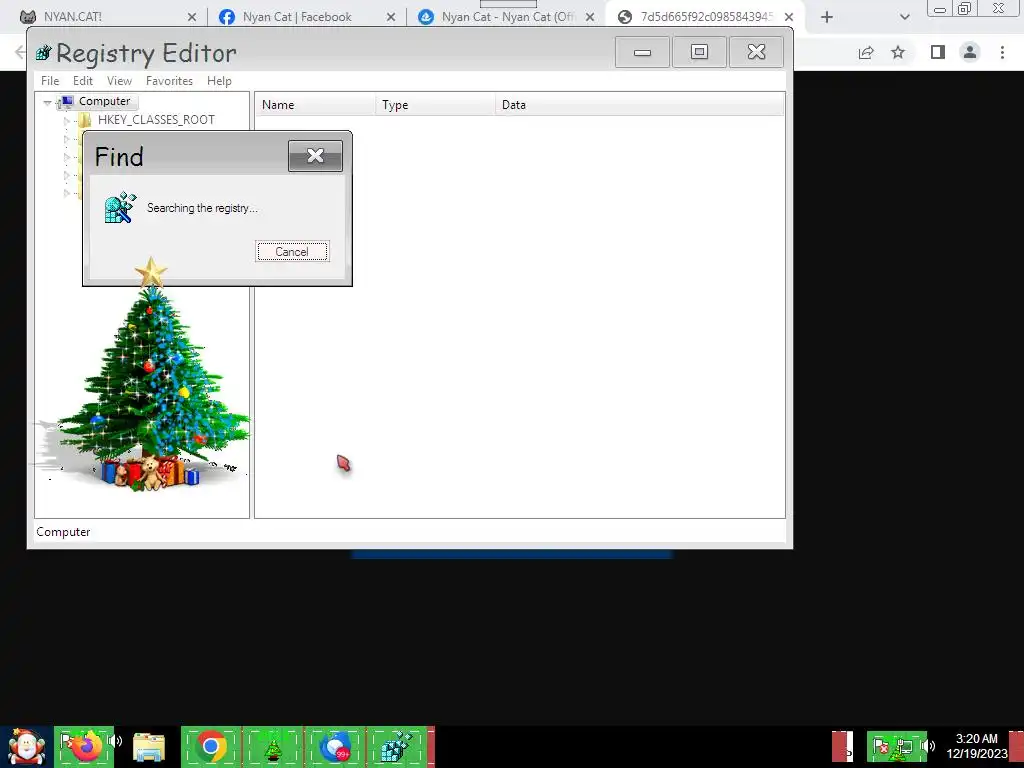
Task: Close the NYAN.CAT! tab
Action: [x=192, y=17]
